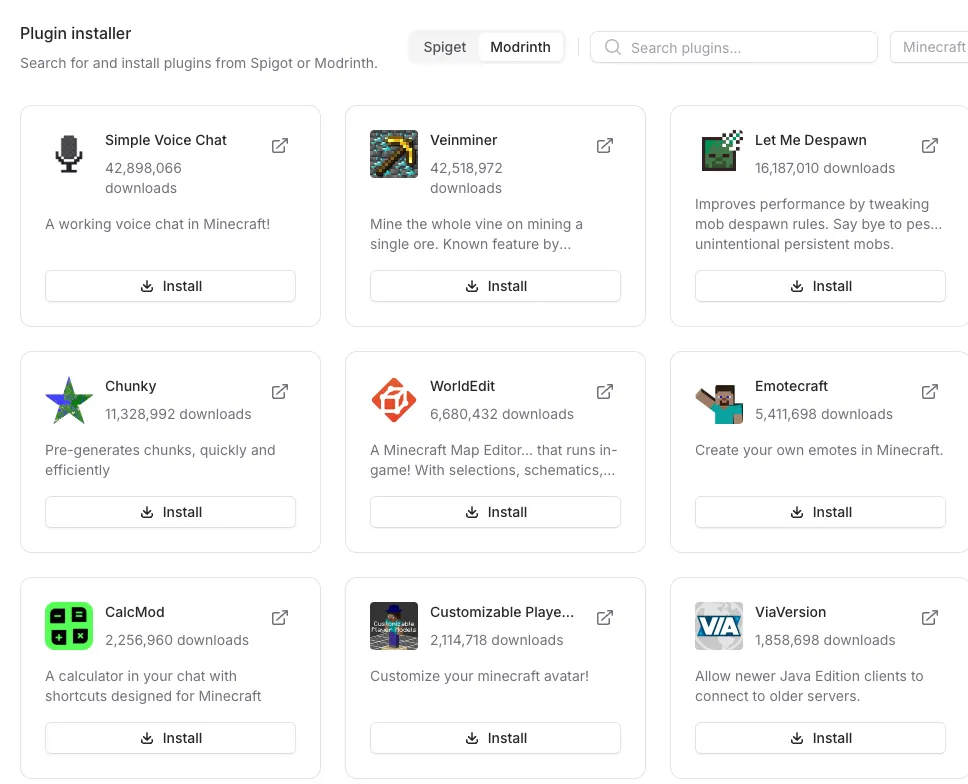Click the CalcMod title text
Screen dimensions: 968x784
point(135,612)
